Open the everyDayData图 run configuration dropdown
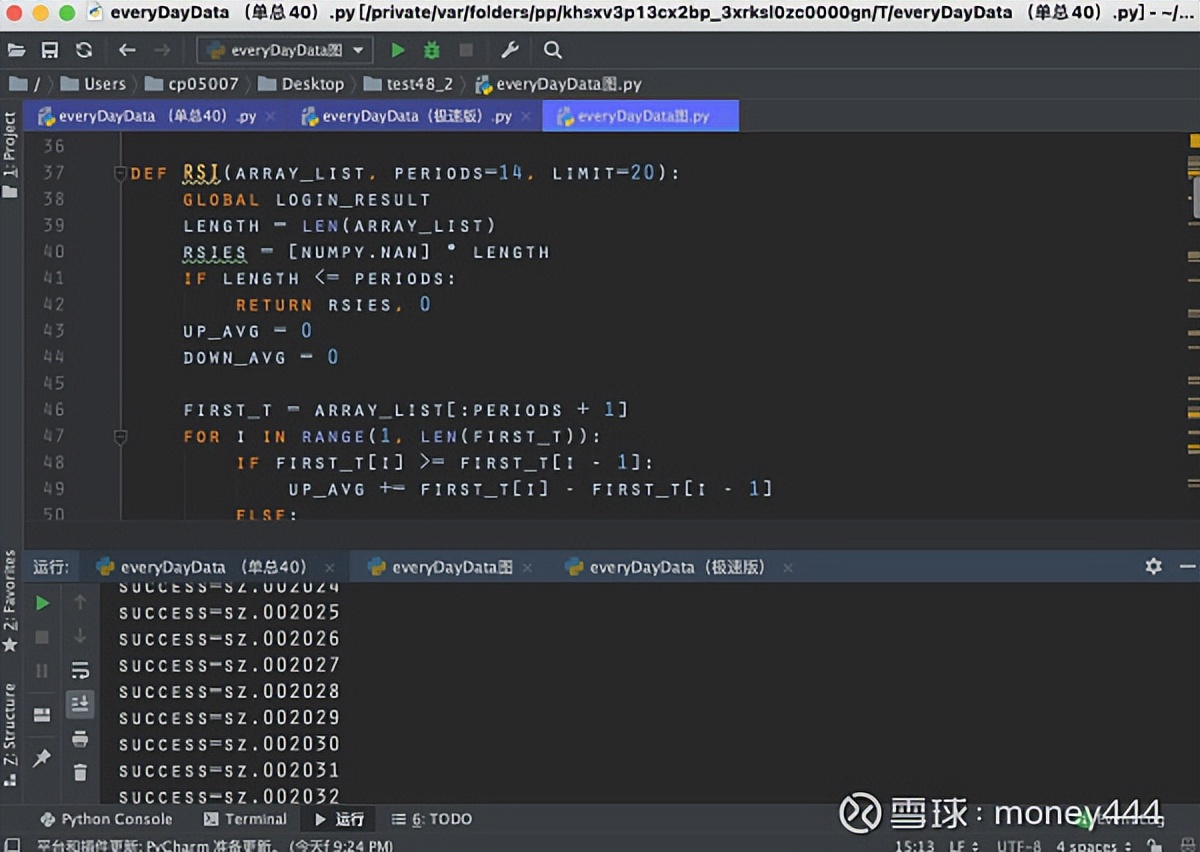The height and width of the screenshot is (852, 1200). (285, 50)
